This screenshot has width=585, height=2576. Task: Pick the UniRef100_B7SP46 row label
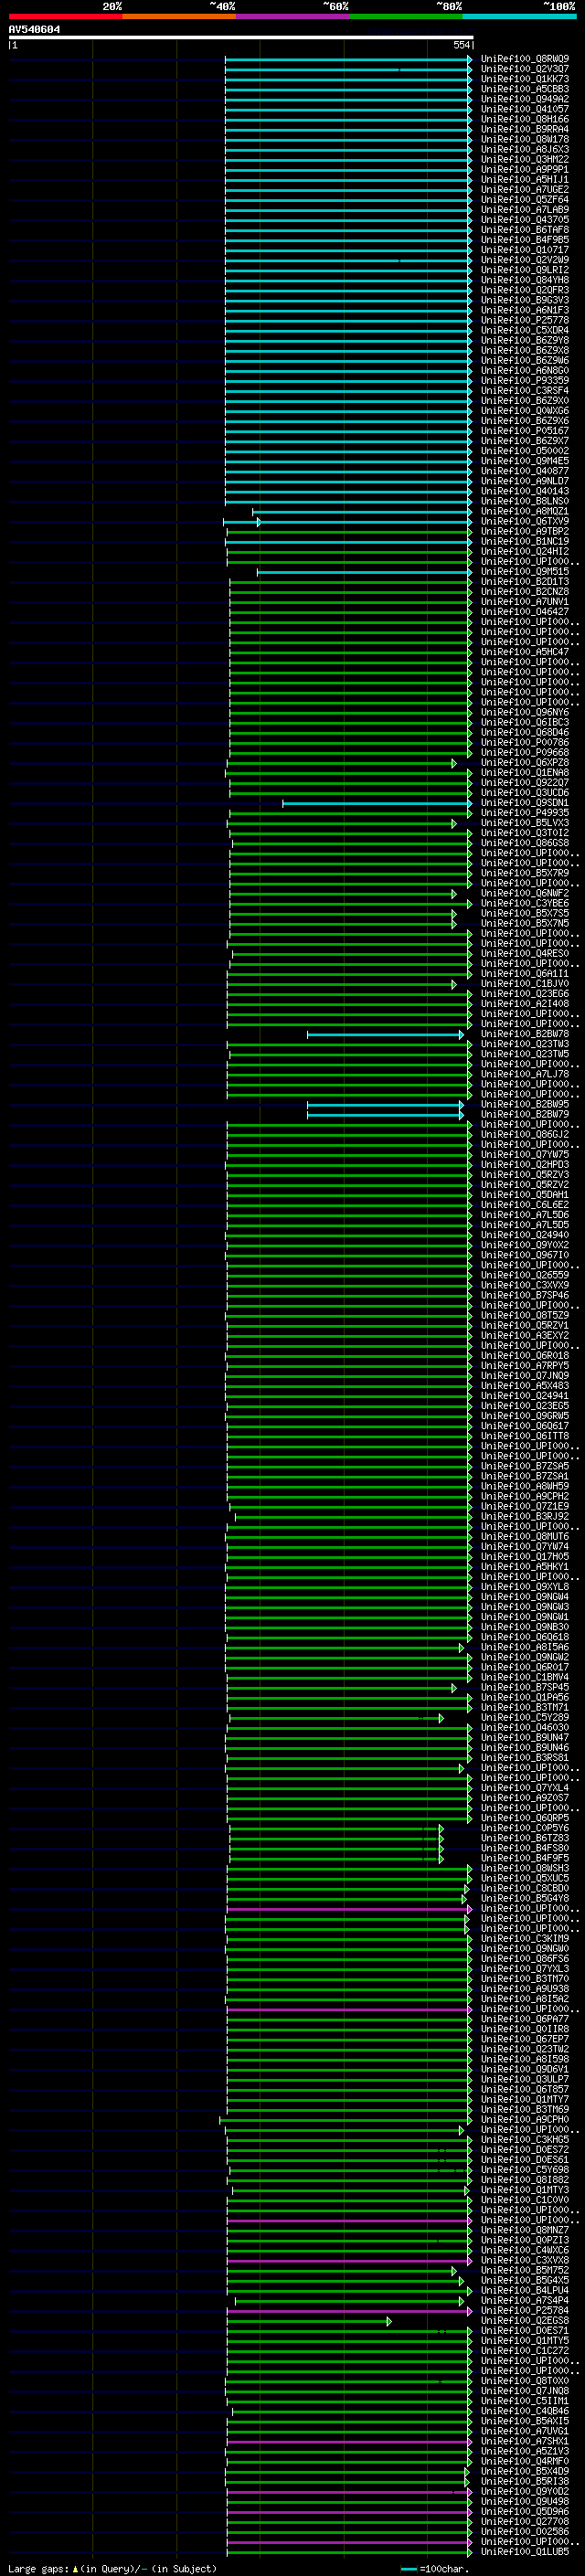pos(525,1295)
